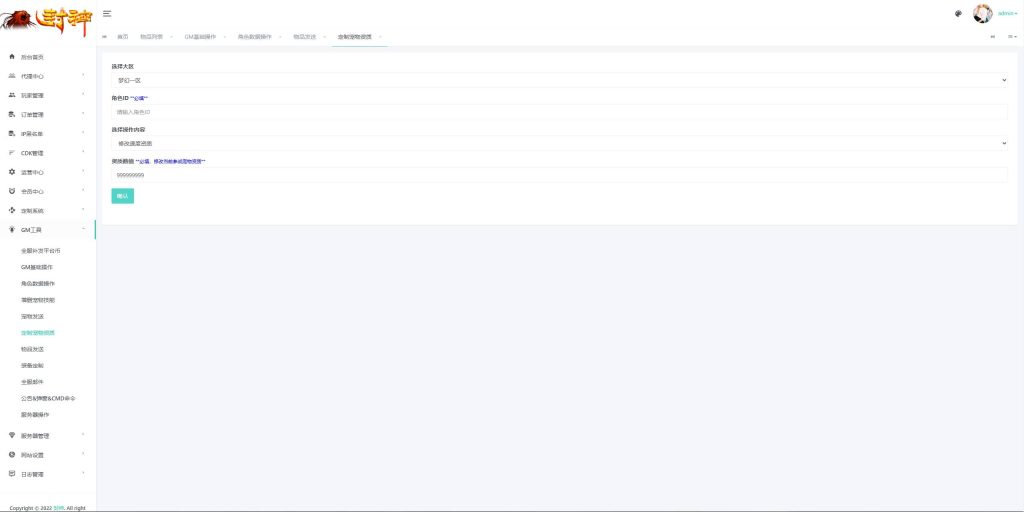Screen dimensions: 1024x512
Task: Switch to the 首页 tab
Action: [x=122, y=36]
